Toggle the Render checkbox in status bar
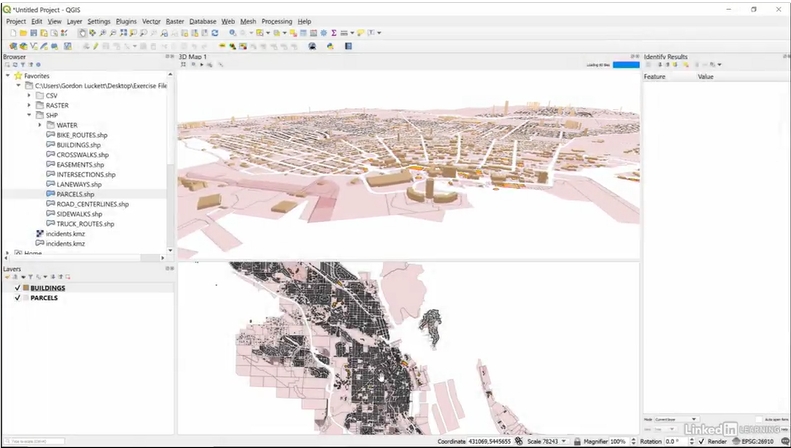This screenshot has height=448, width=791. (x=701, y=441)
